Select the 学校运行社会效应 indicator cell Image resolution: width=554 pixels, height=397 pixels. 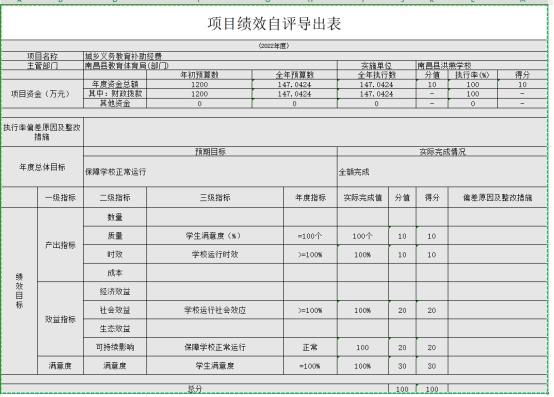pos(215,310)
